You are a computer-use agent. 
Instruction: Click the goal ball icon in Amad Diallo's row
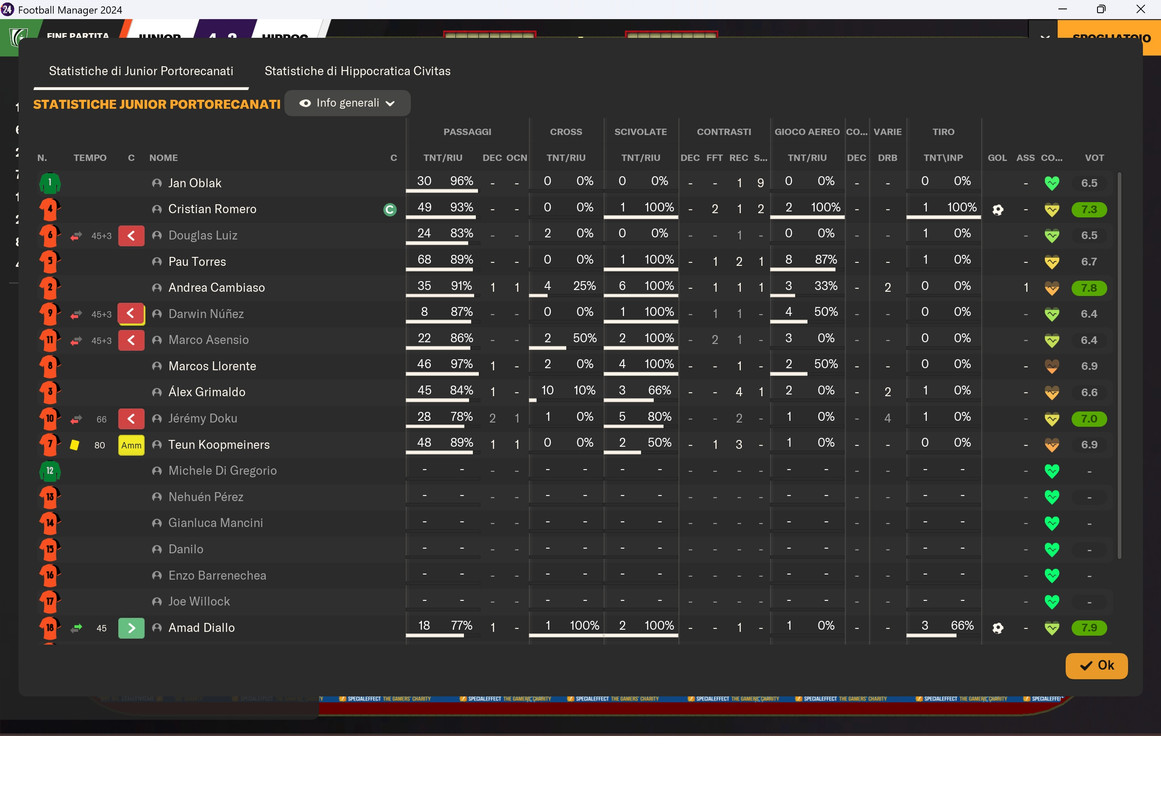pos(997,627)
